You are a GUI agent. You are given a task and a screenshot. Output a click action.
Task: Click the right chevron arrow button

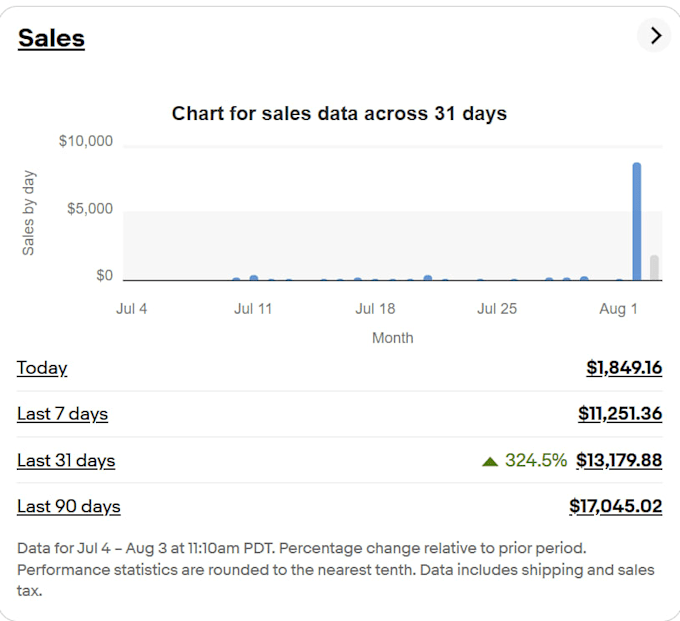tap(655, 35)
